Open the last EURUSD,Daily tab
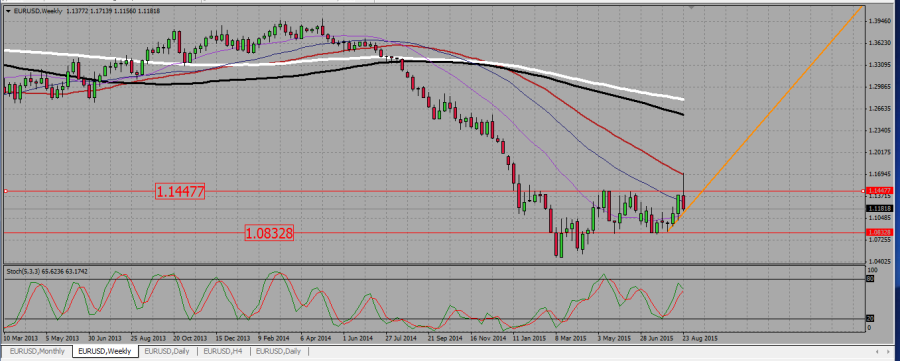900x361 pixels. point(278,351)
